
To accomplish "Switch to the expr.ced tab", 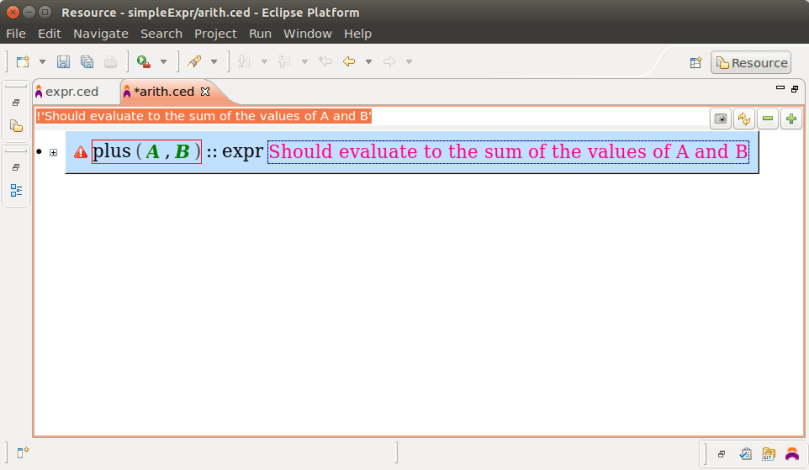I will pyautogui.click(x=72, y=92).
